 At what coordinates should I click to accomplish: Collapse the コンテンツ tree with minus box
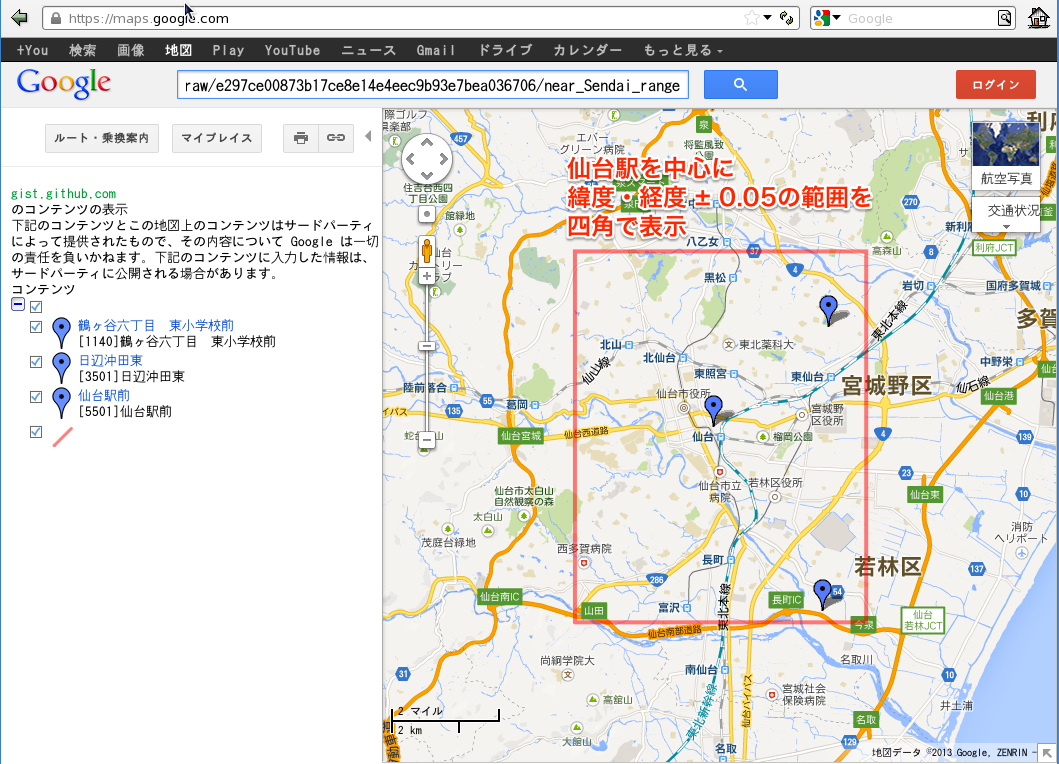18,305
